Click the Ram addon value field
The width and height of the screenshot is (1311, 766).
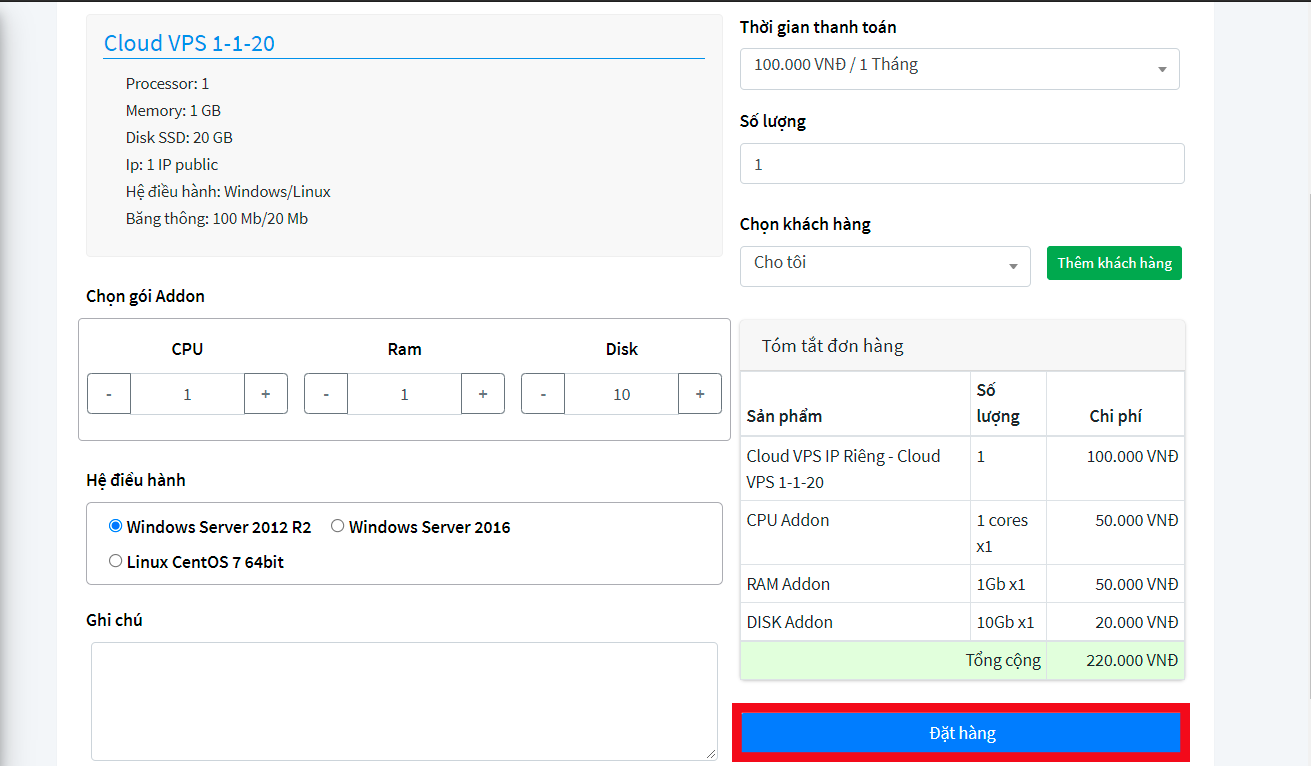tap(404, 394)
